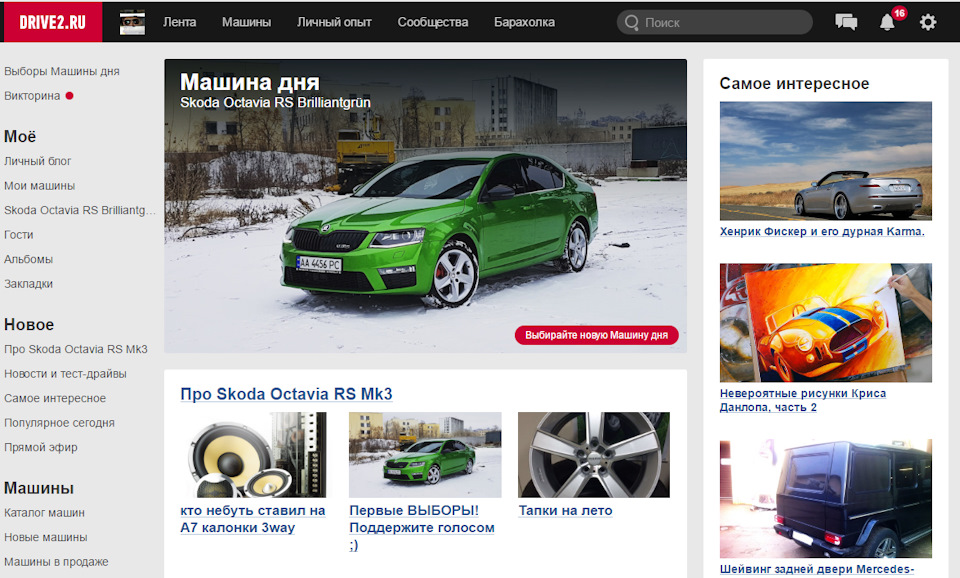This screenshot has width=960, height=578.
Task: Click the search magnifier icon
Action: 632,23
